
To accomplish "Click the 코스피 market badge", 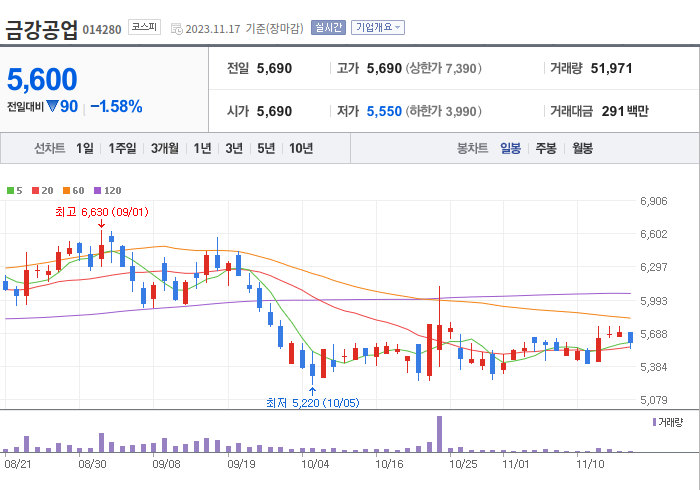I will click(x=144, y=27).
